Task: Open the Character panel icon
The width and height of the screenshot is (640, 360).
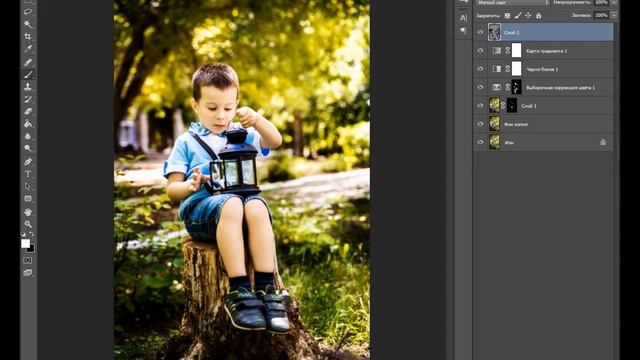Action: tap(463, 18)
